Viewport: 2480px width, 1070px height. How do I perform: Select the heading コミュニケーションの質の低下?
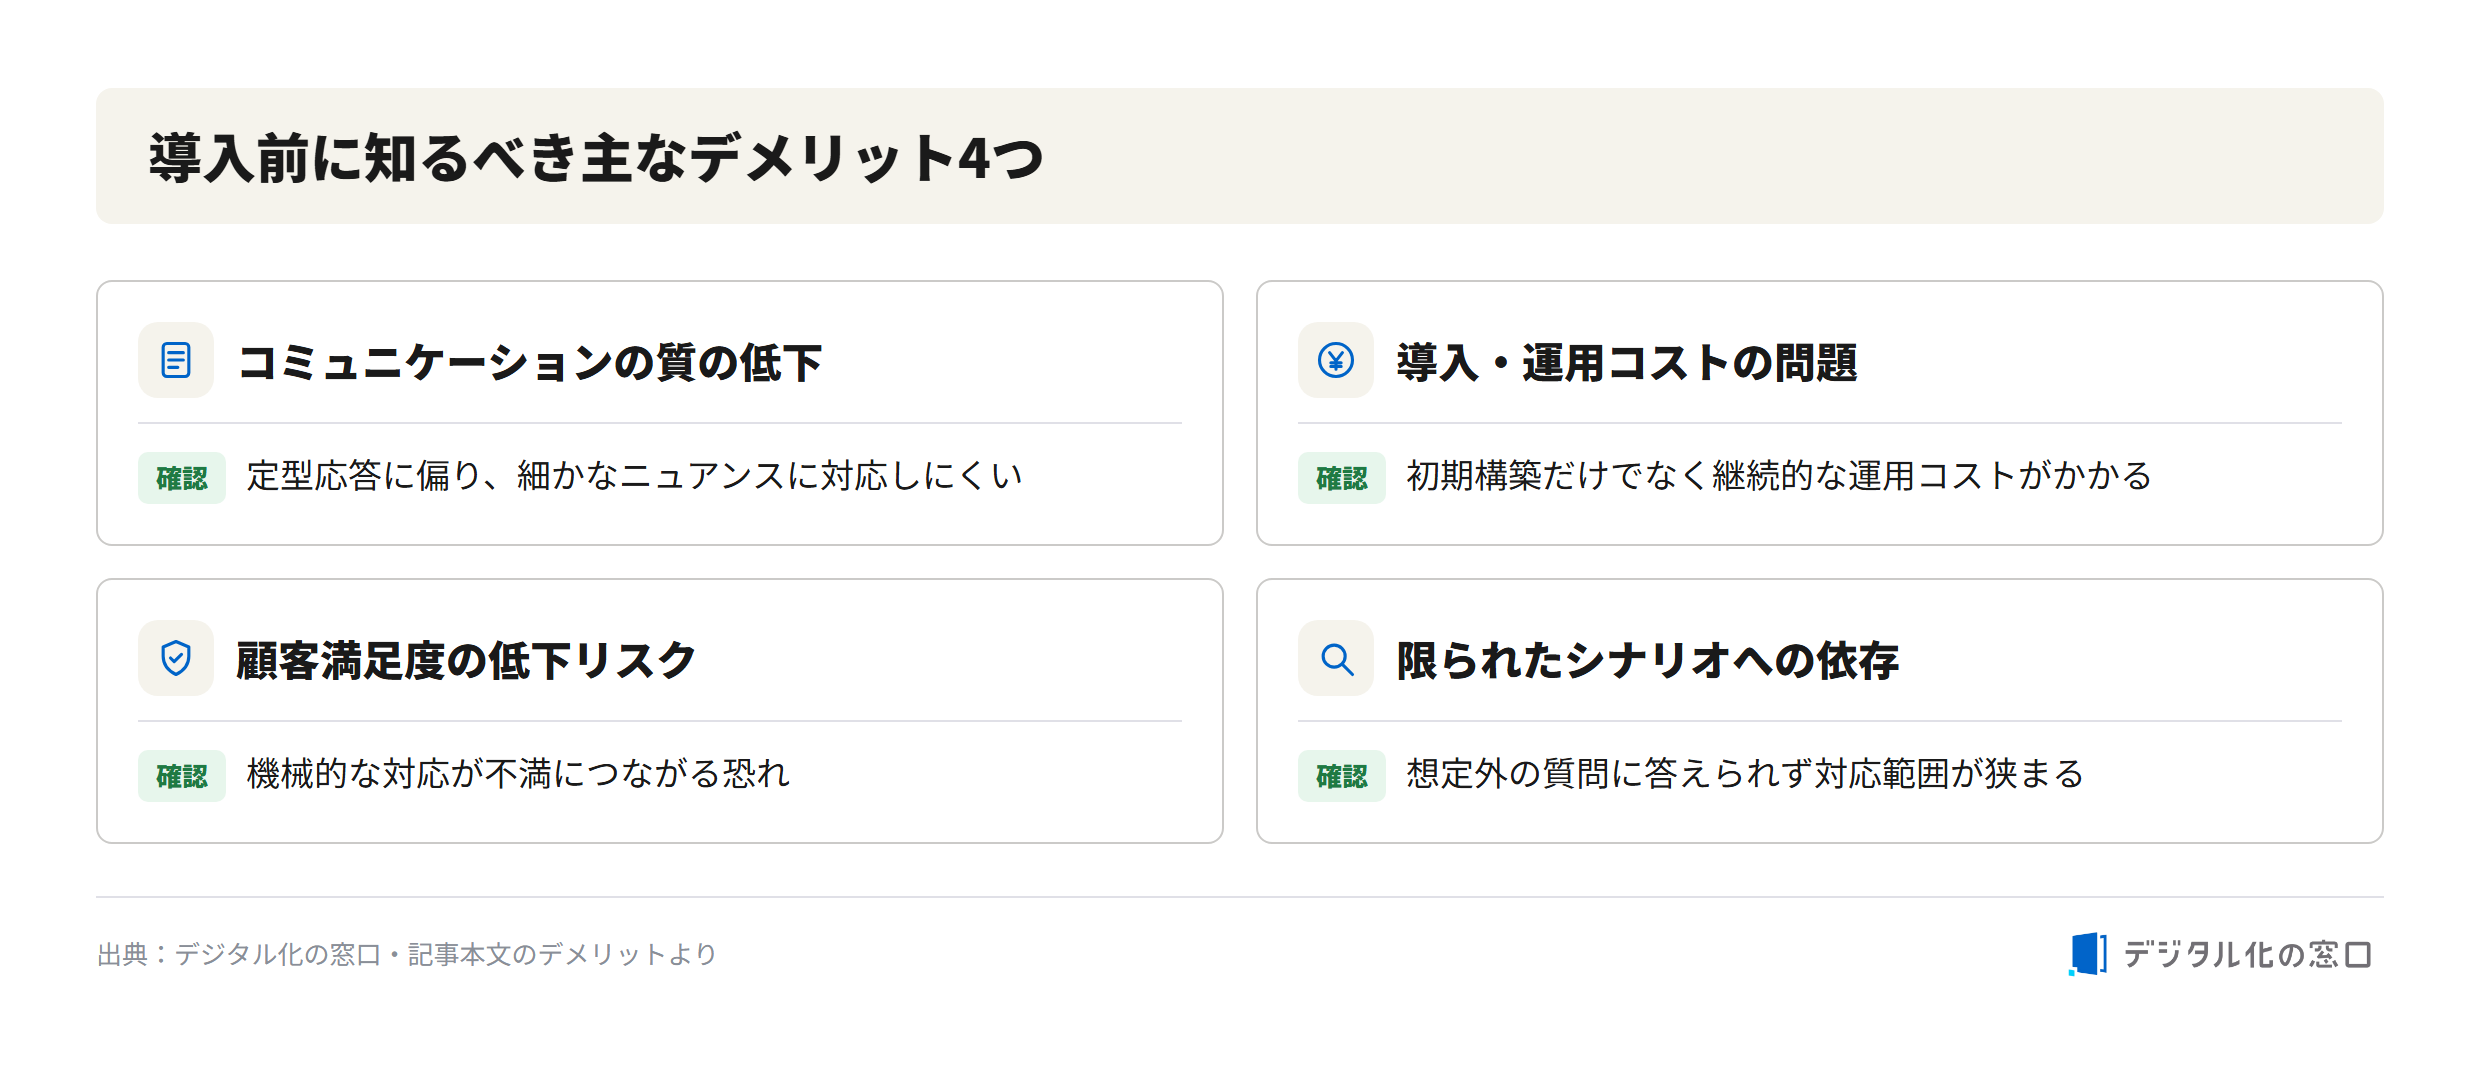(x=530, y=362)
